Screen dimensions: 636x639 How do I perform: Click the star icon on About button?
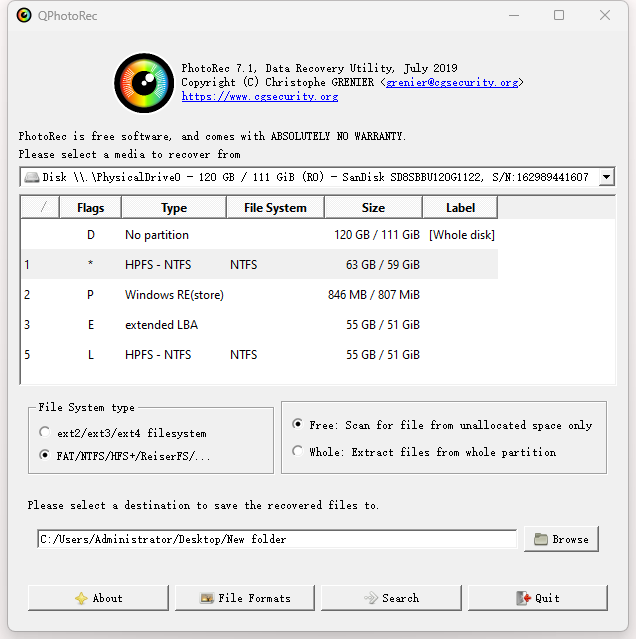coord(81,598)
